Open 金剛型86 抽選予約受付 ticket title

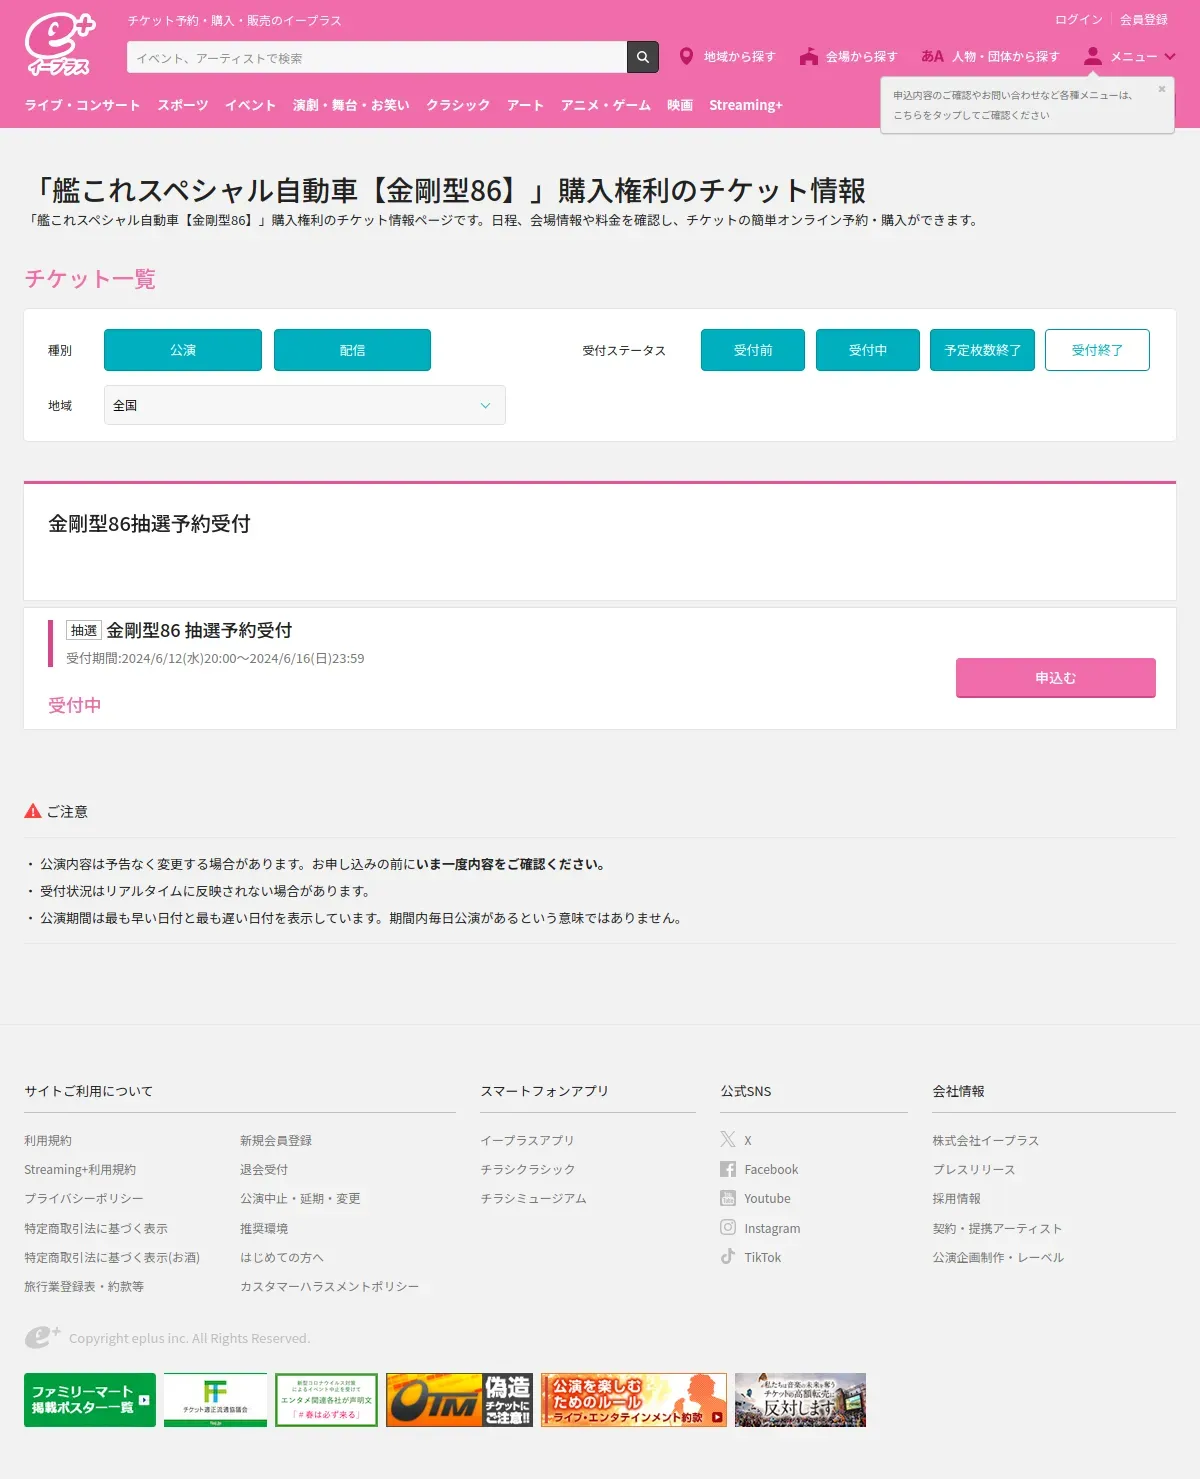(x=199, y=630)
